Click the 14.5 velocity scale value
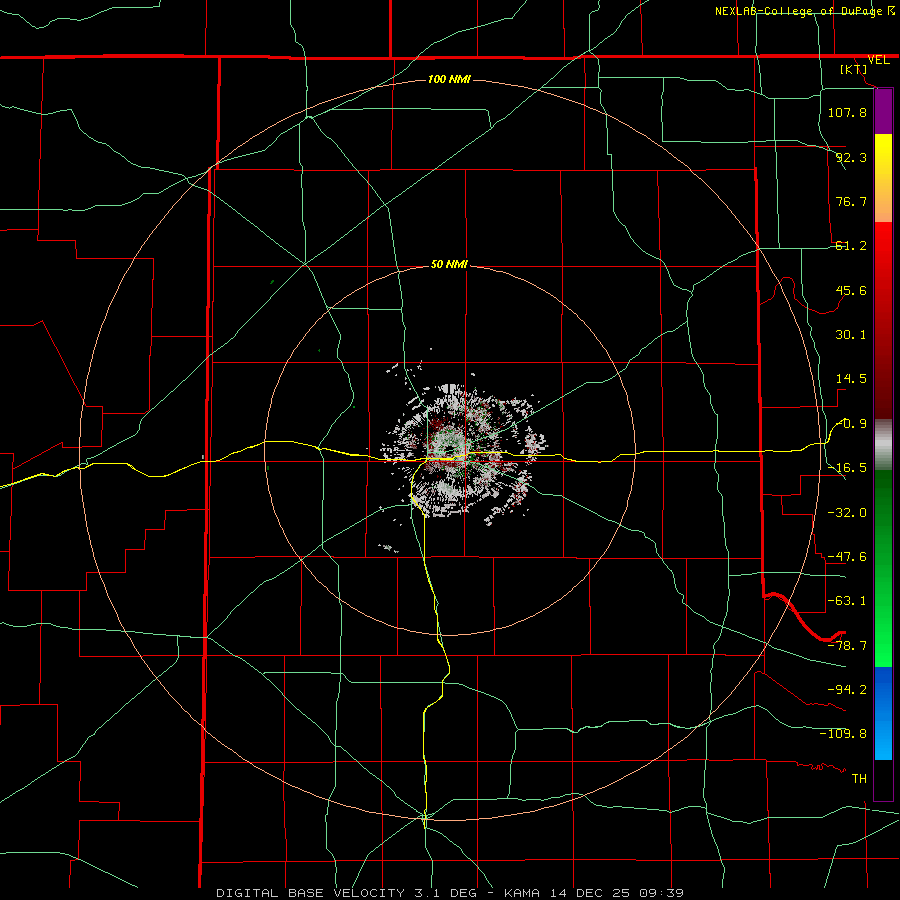The height and width of the screenshot is (900, 900). coord(851,379)
